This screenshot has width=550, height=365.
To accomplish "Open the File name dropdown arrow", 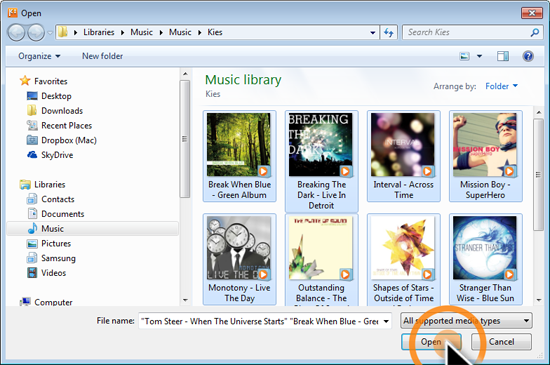I will 386,321.
